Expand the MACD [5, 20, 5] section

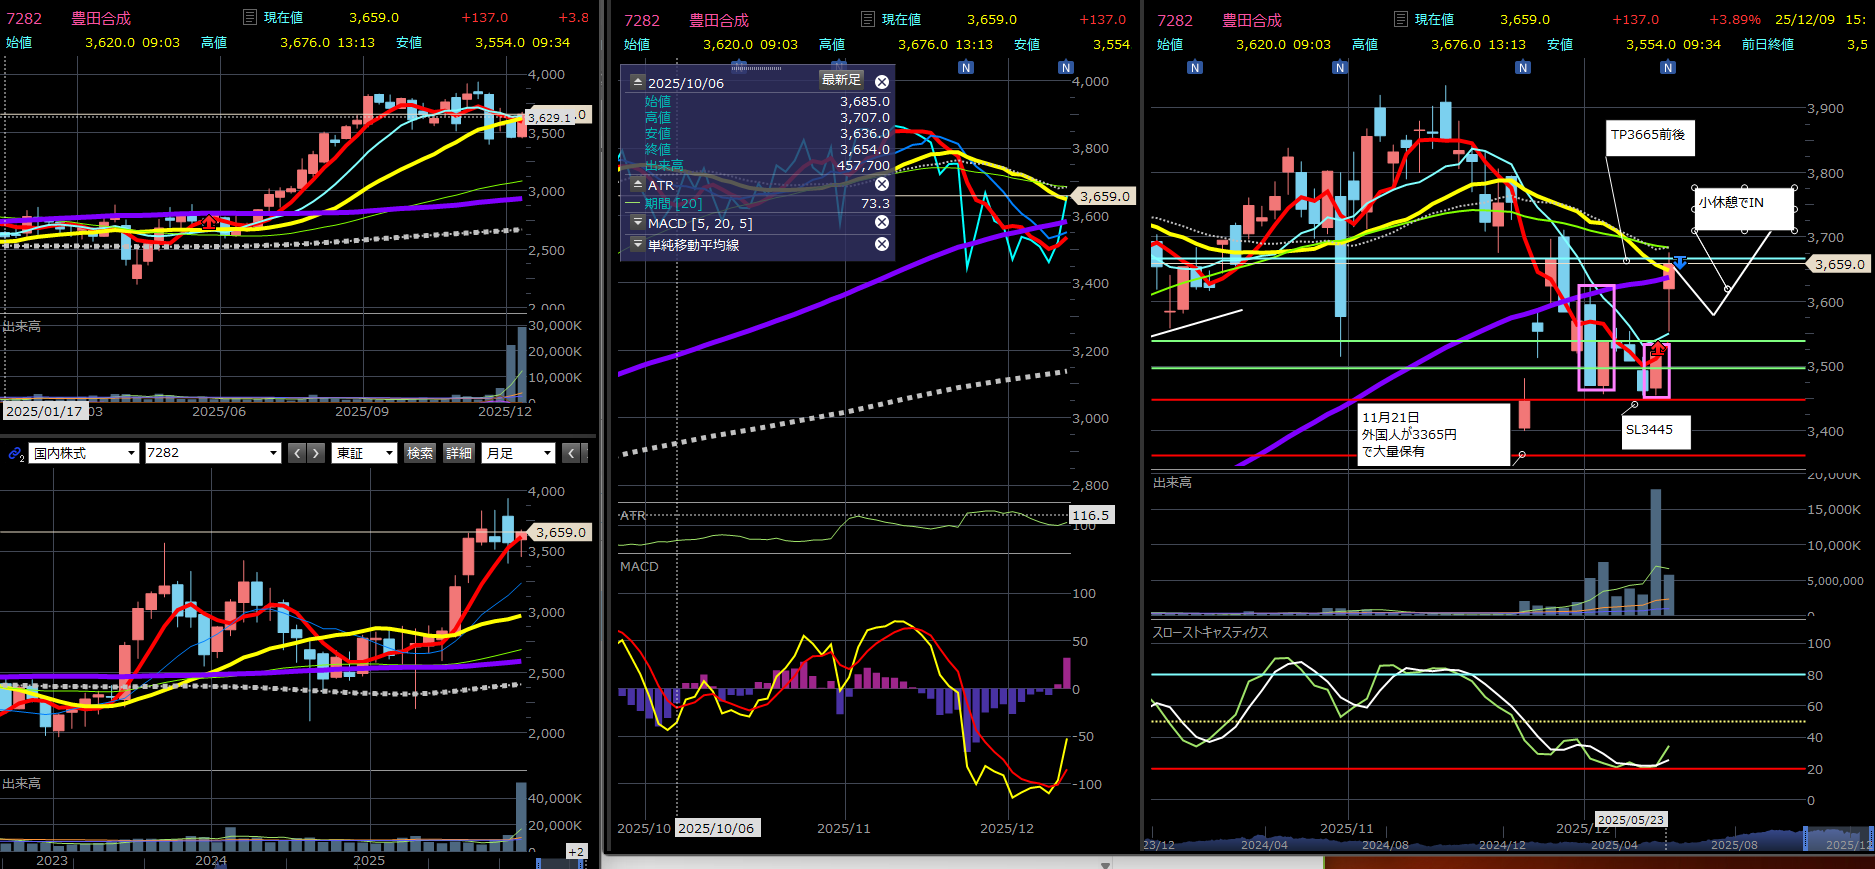point(638,223)
